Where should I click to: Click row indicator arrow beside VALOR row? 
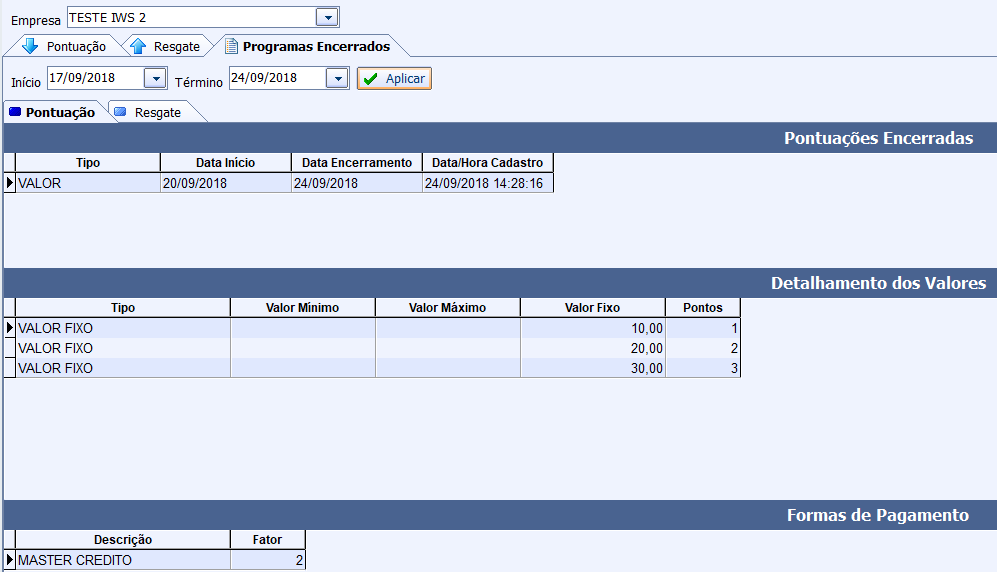coord(10,183)
